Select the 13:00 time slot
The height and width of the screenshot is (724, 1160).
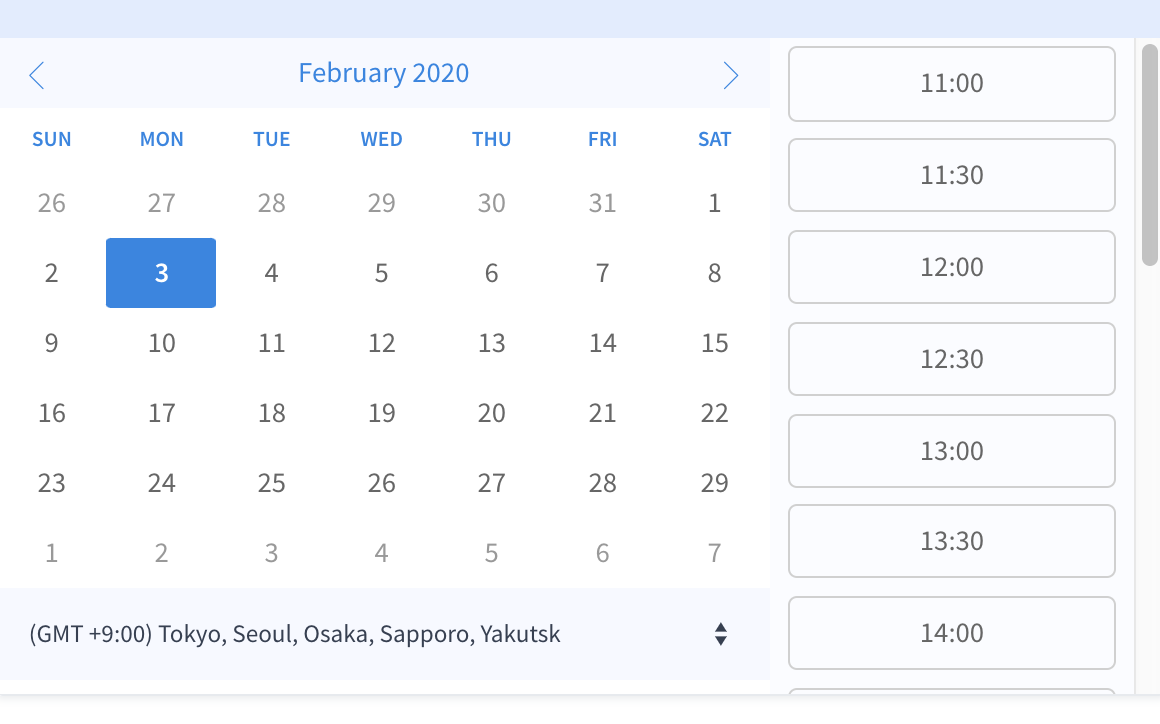click(951, 451)
